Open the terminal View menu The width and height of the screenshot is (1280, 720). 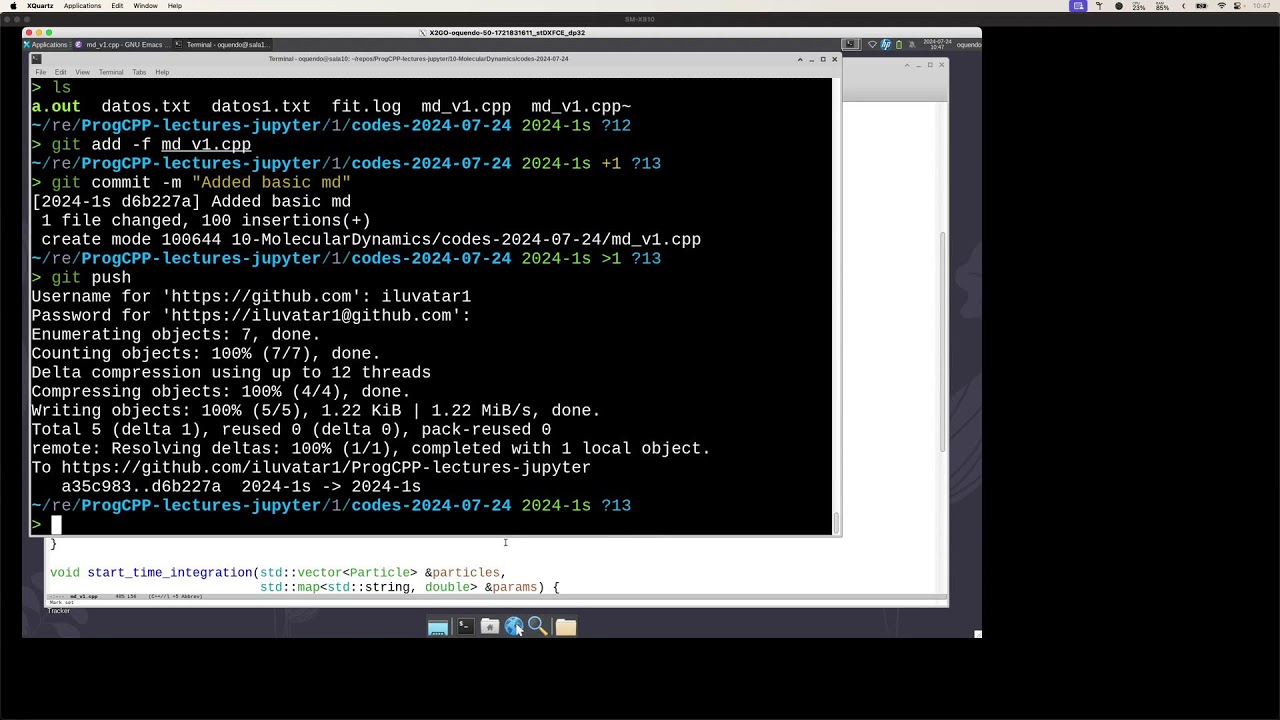[x=83, y=72]
